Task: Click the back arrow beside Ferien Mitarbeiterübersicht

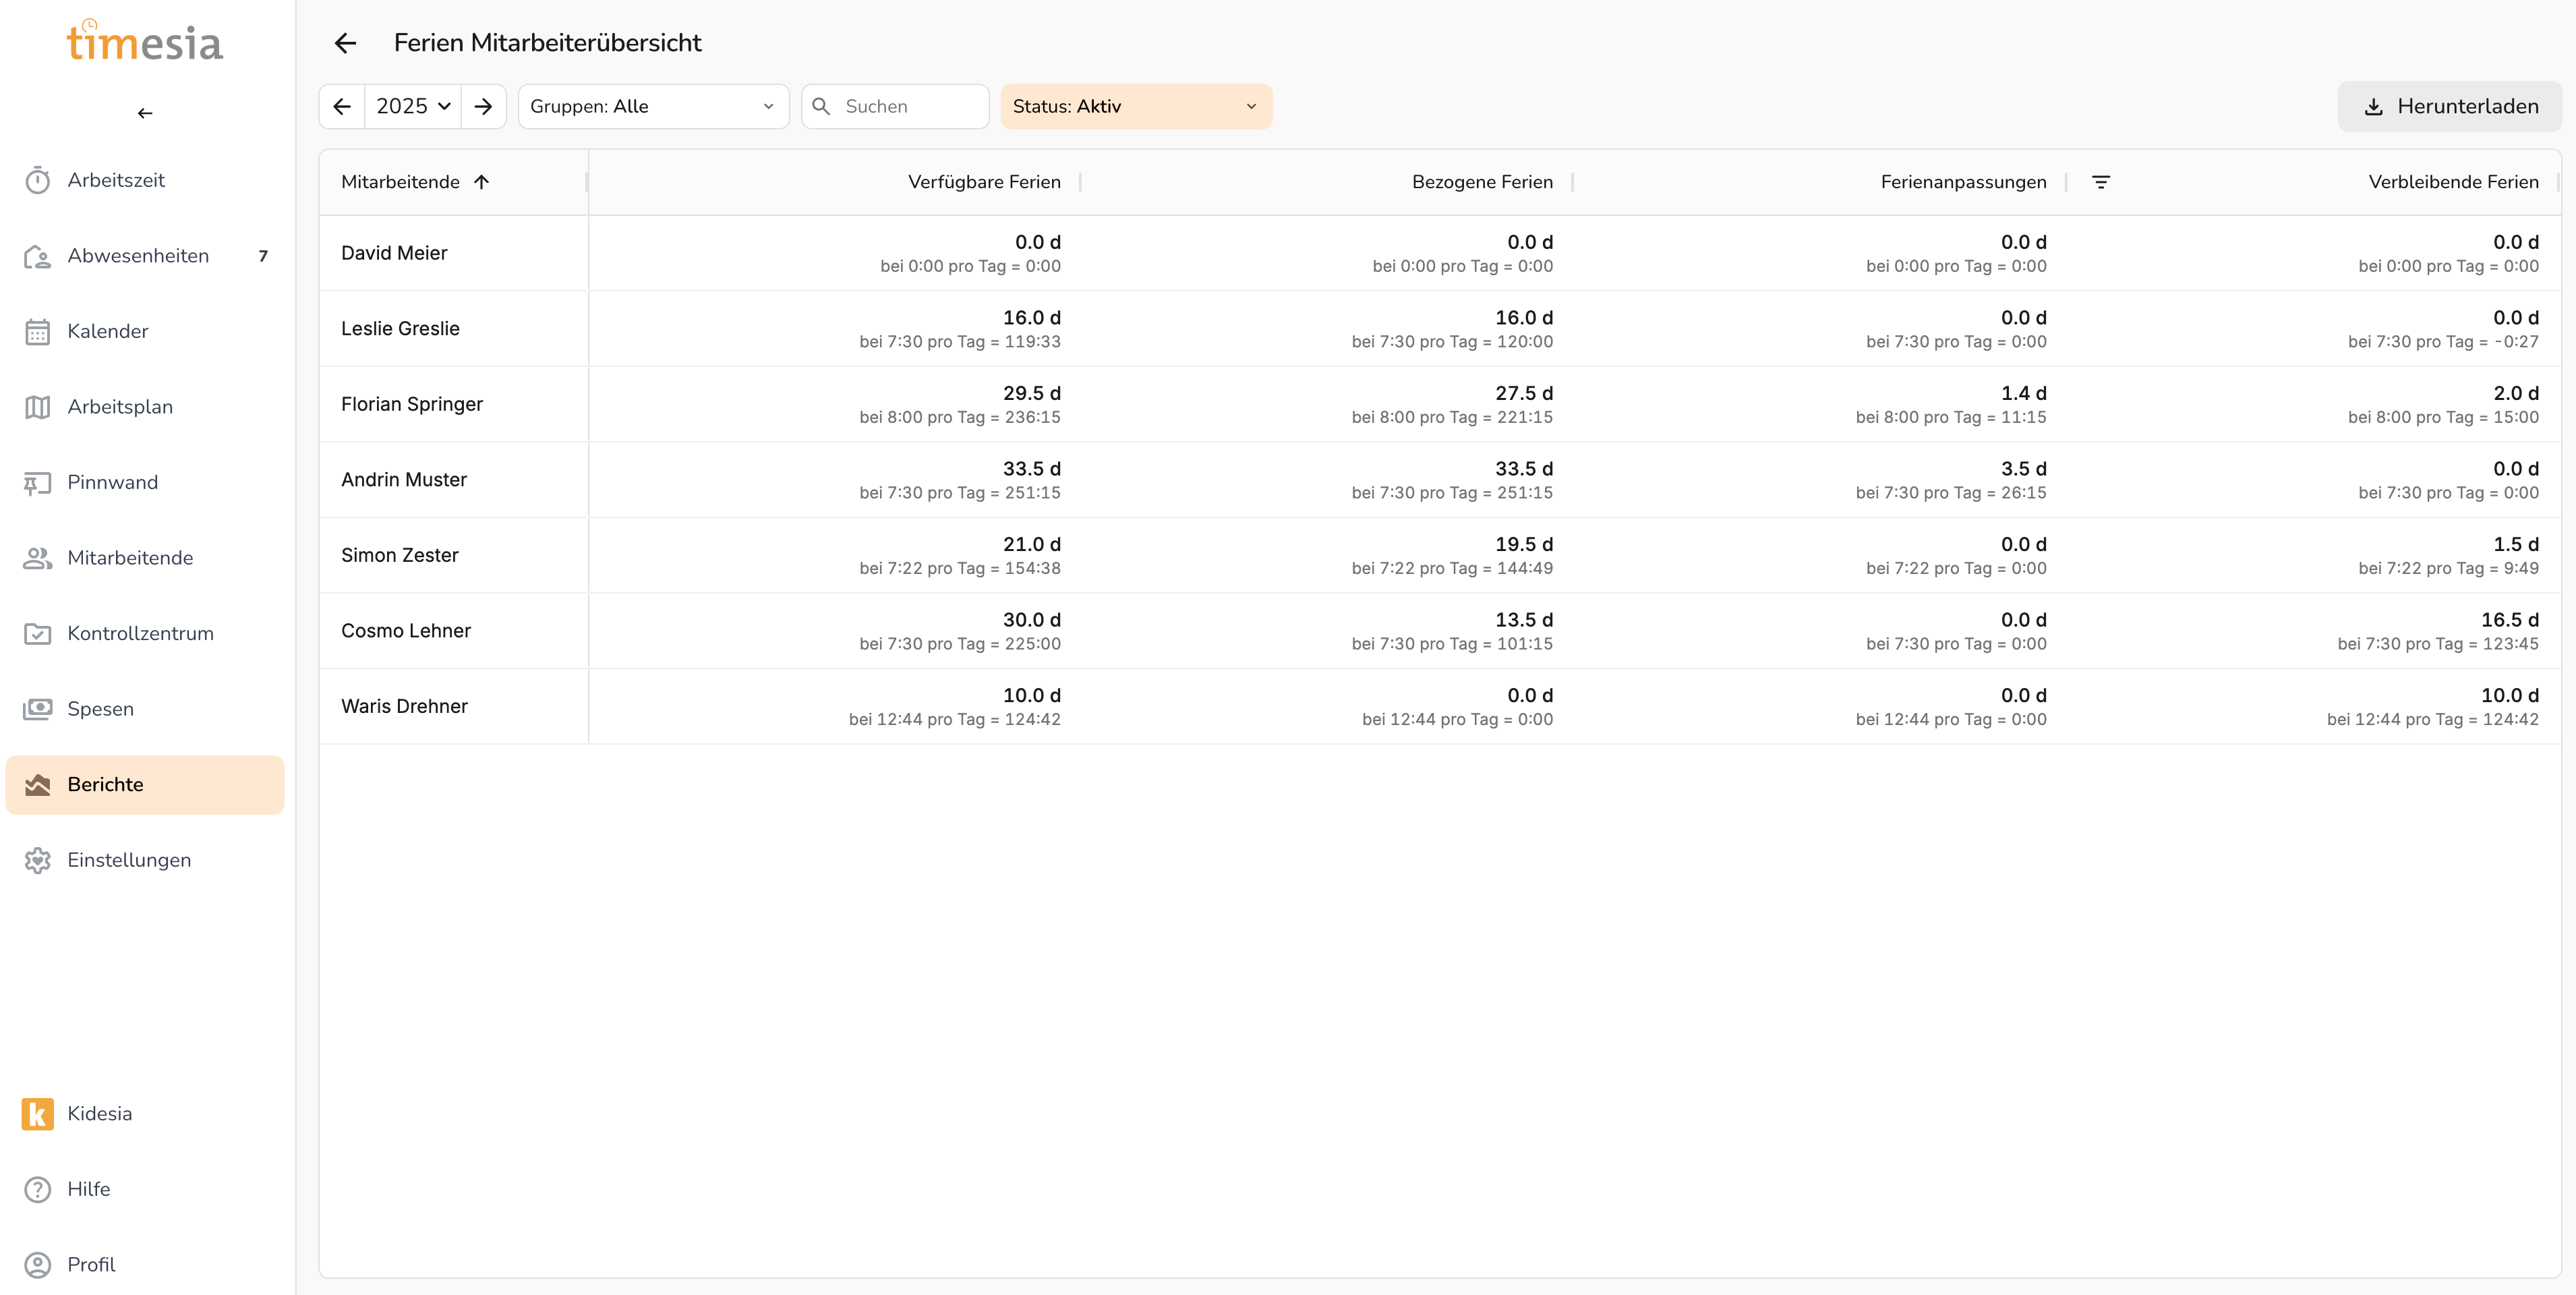Action: (x=345, y=43)
